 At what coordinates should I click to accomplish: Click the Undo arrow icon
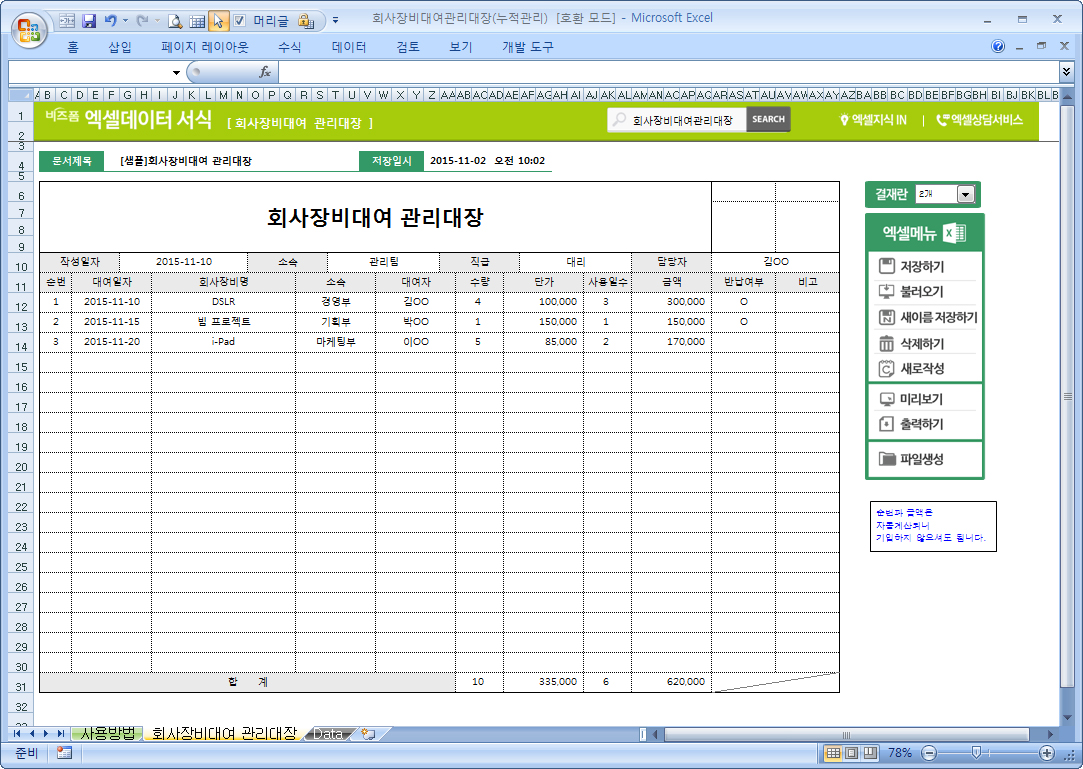[109, 20]
